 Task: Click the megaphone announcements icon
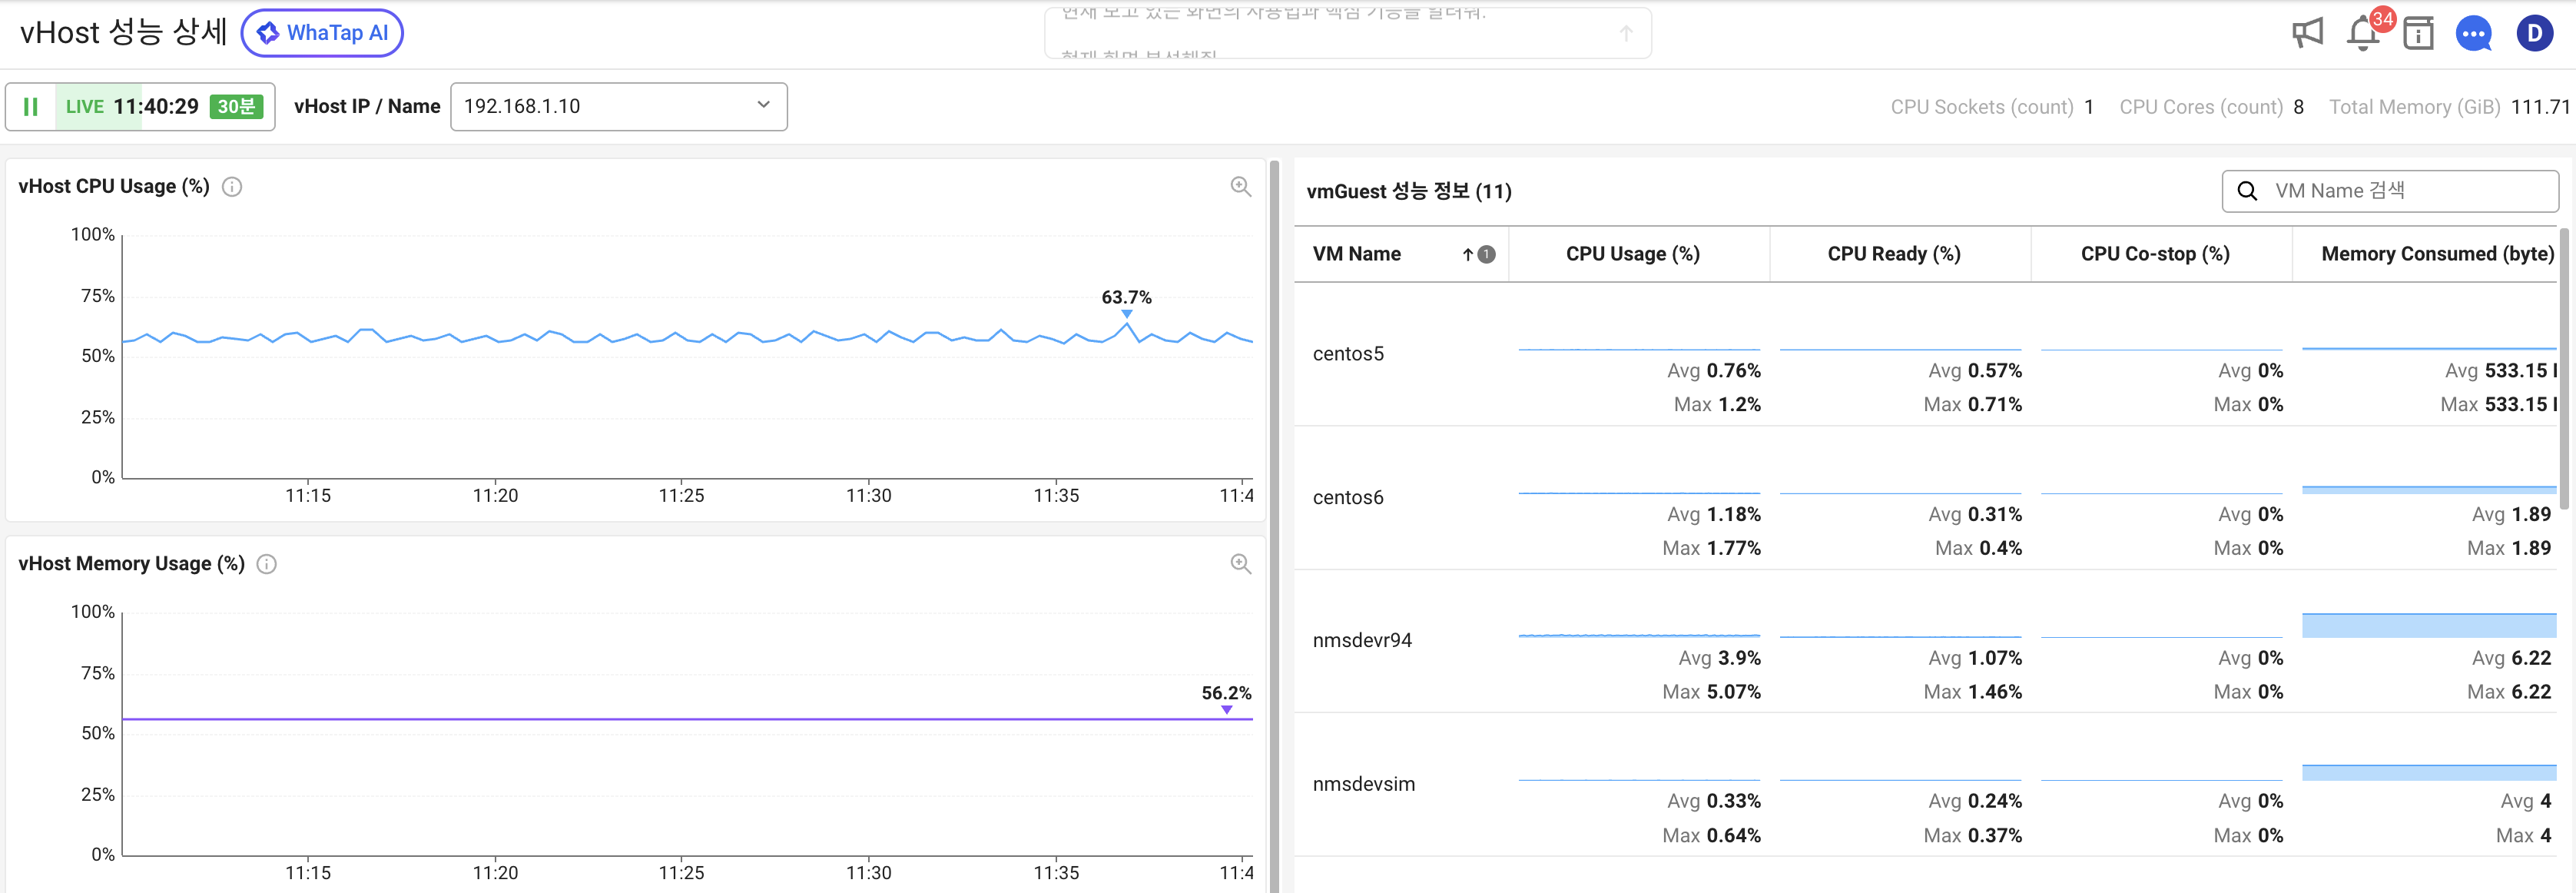(x=2306, y=33)
